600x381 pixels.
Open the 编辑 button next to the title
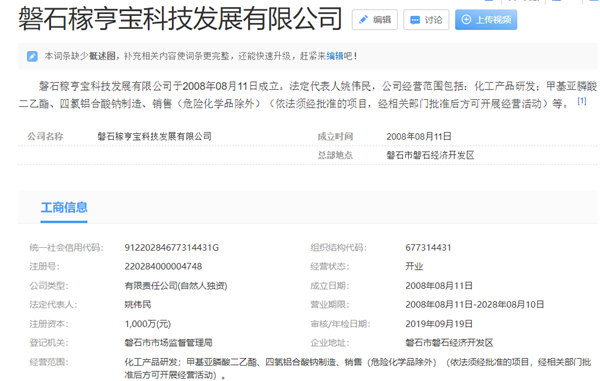tap(375, 20)
